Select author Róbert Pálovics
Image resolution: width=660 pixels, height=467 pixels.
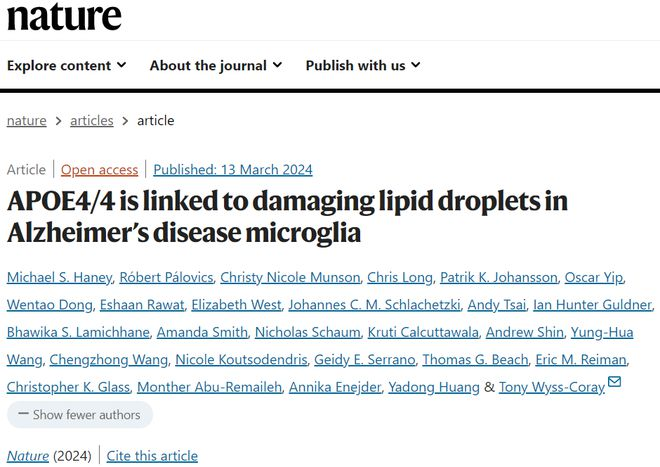click(x=168, y=277)
